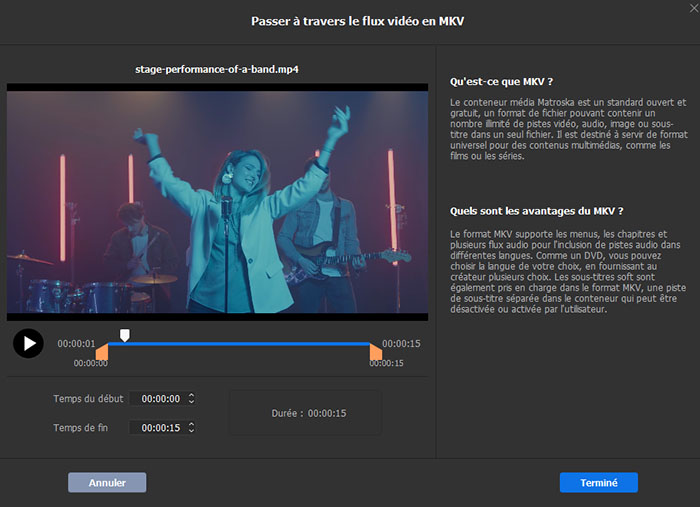
Task: Click the Quels sont les avantages du MKV heading
Action: (537, 211)
